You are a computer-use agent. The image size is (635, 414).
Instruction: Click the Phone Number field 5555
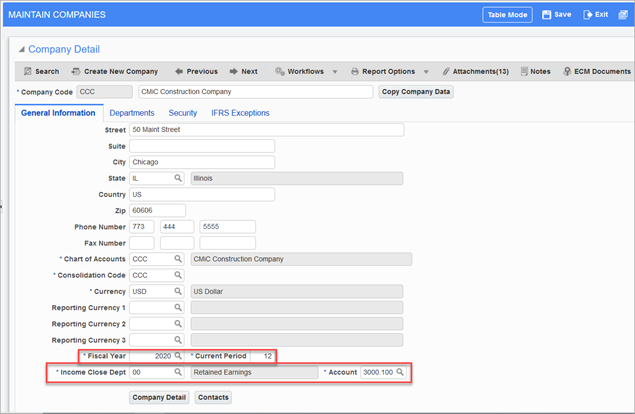(228, 226)
